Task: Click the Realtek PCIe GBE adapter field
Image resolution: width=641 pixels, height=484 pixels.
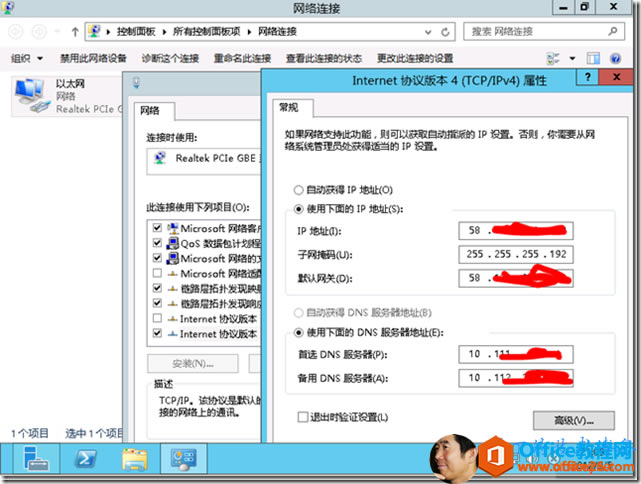Action: click(204, 161)
